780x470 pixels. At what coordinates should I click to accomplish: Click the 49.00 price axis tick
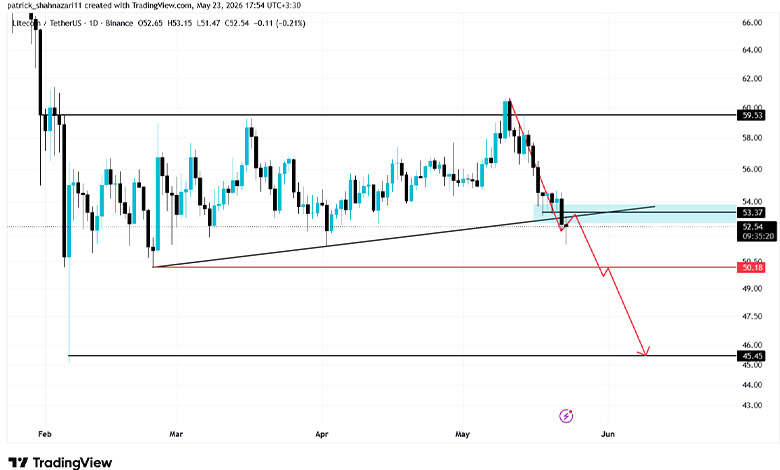(x=752, y=288)
